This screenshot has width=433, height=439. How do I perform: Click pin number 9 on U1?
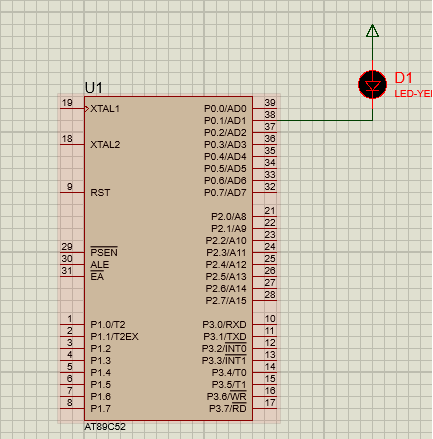pos(70,187)
